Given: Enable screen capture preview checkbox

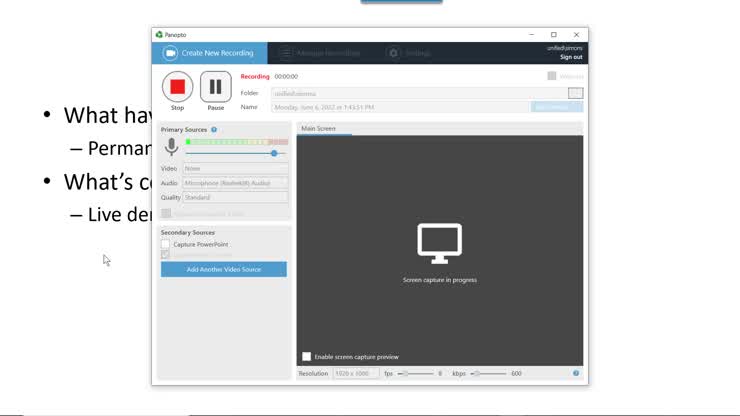Looking at the screenshot, I should 307,356.
